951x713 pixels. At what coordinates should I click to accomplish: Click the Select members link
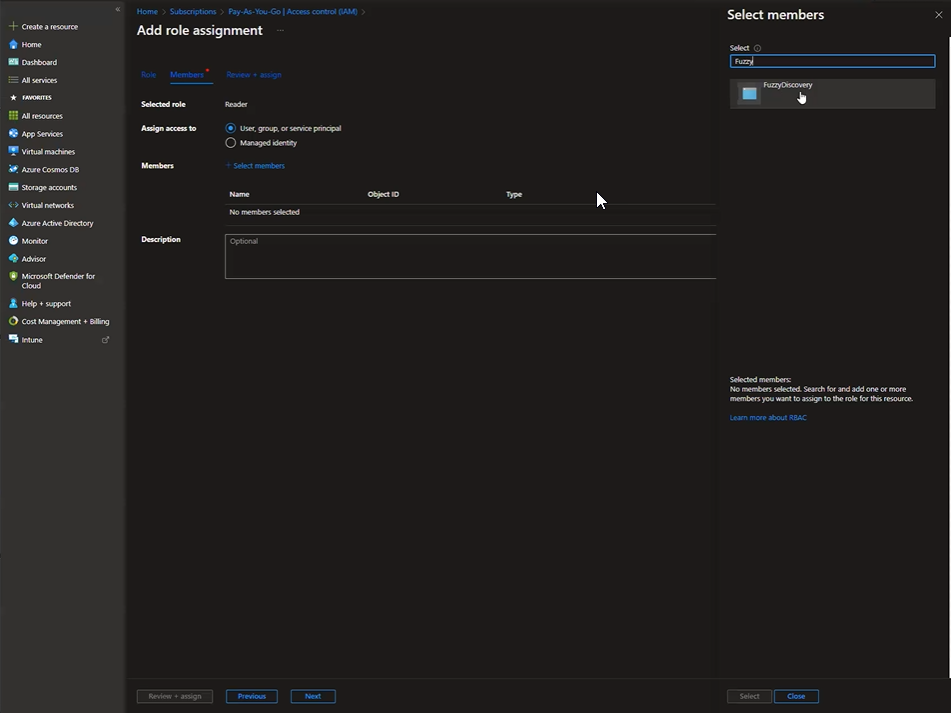click(x=256, y=166)
